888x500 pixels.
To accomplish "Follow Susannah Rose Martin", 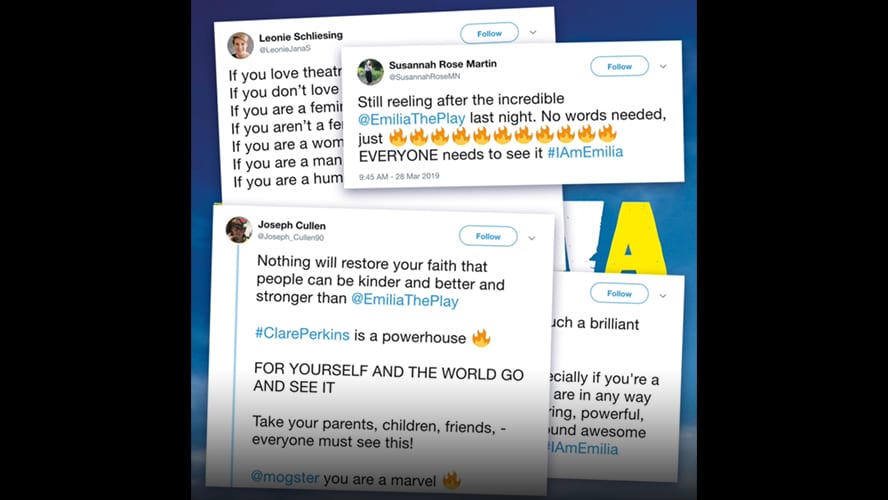I will (x=619, y=66).
